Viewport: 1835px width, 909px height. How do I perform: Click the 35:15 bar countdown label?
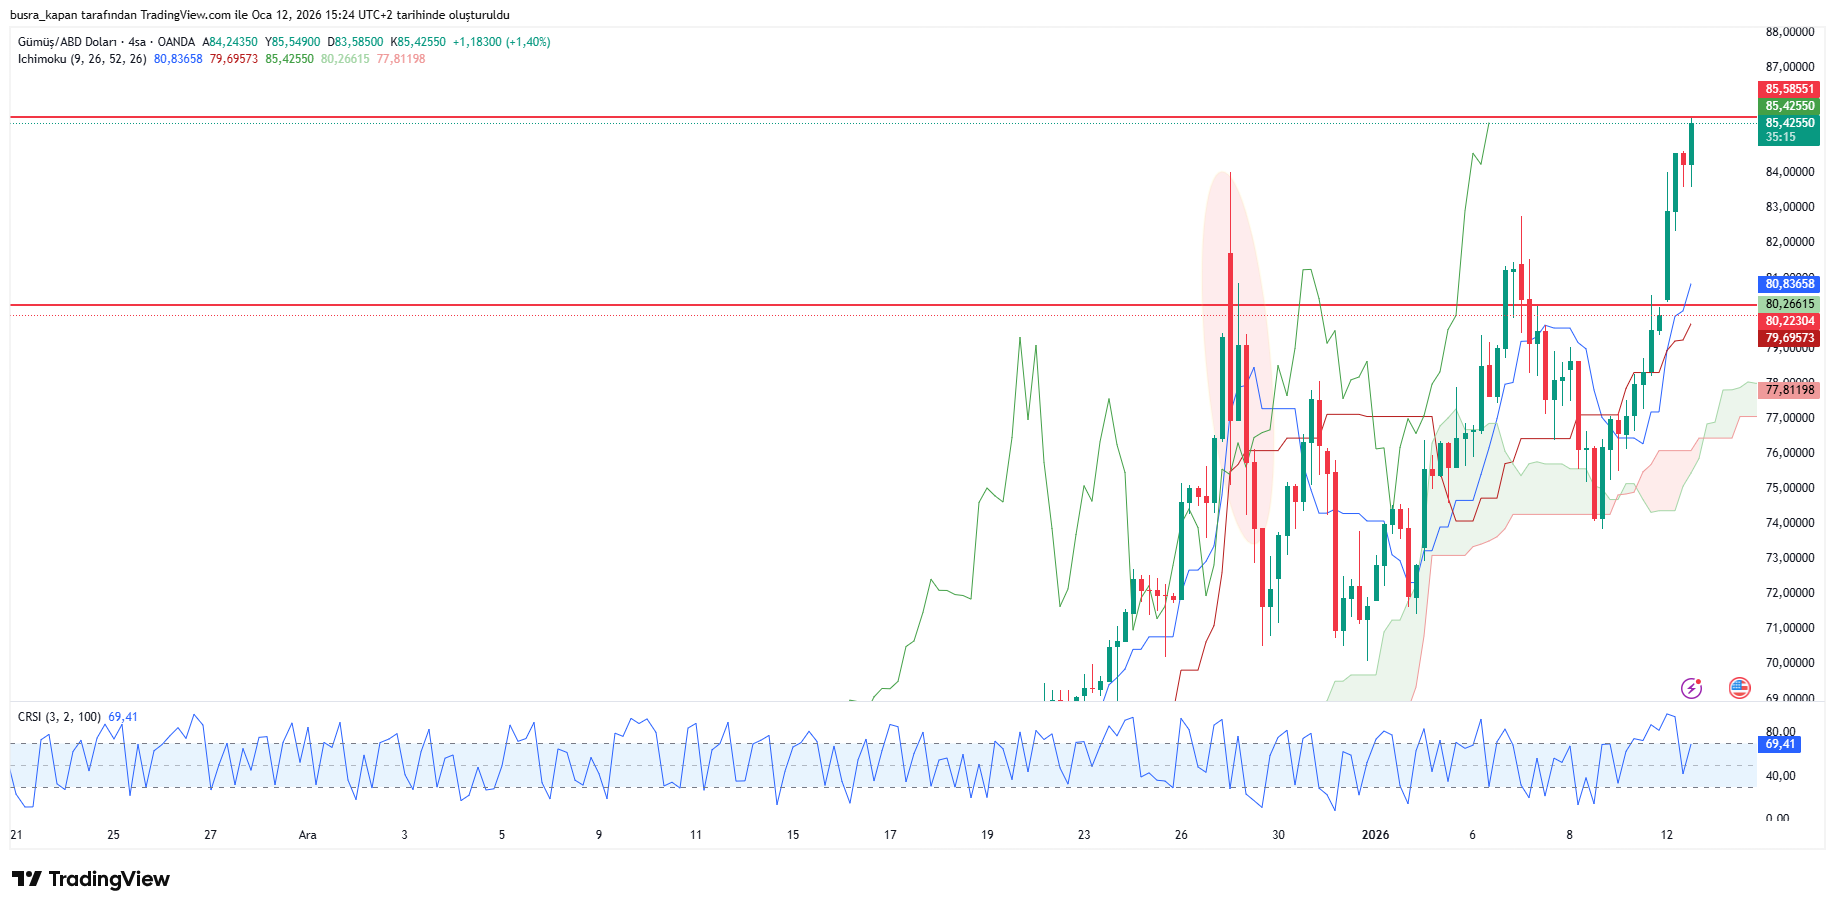coord(1781,137)
